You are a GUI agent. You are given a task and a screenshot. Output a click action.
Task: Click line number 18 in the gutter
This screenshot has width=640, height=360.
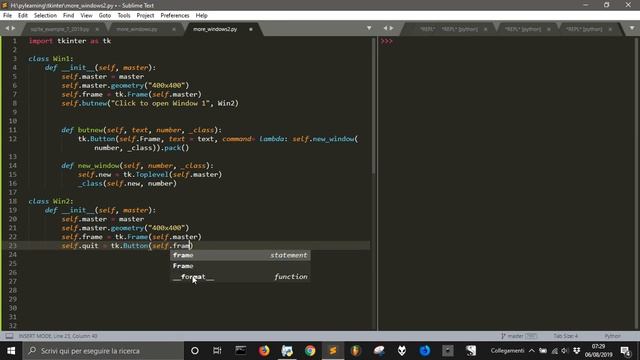pyautogui.click(x=13, y=201)
